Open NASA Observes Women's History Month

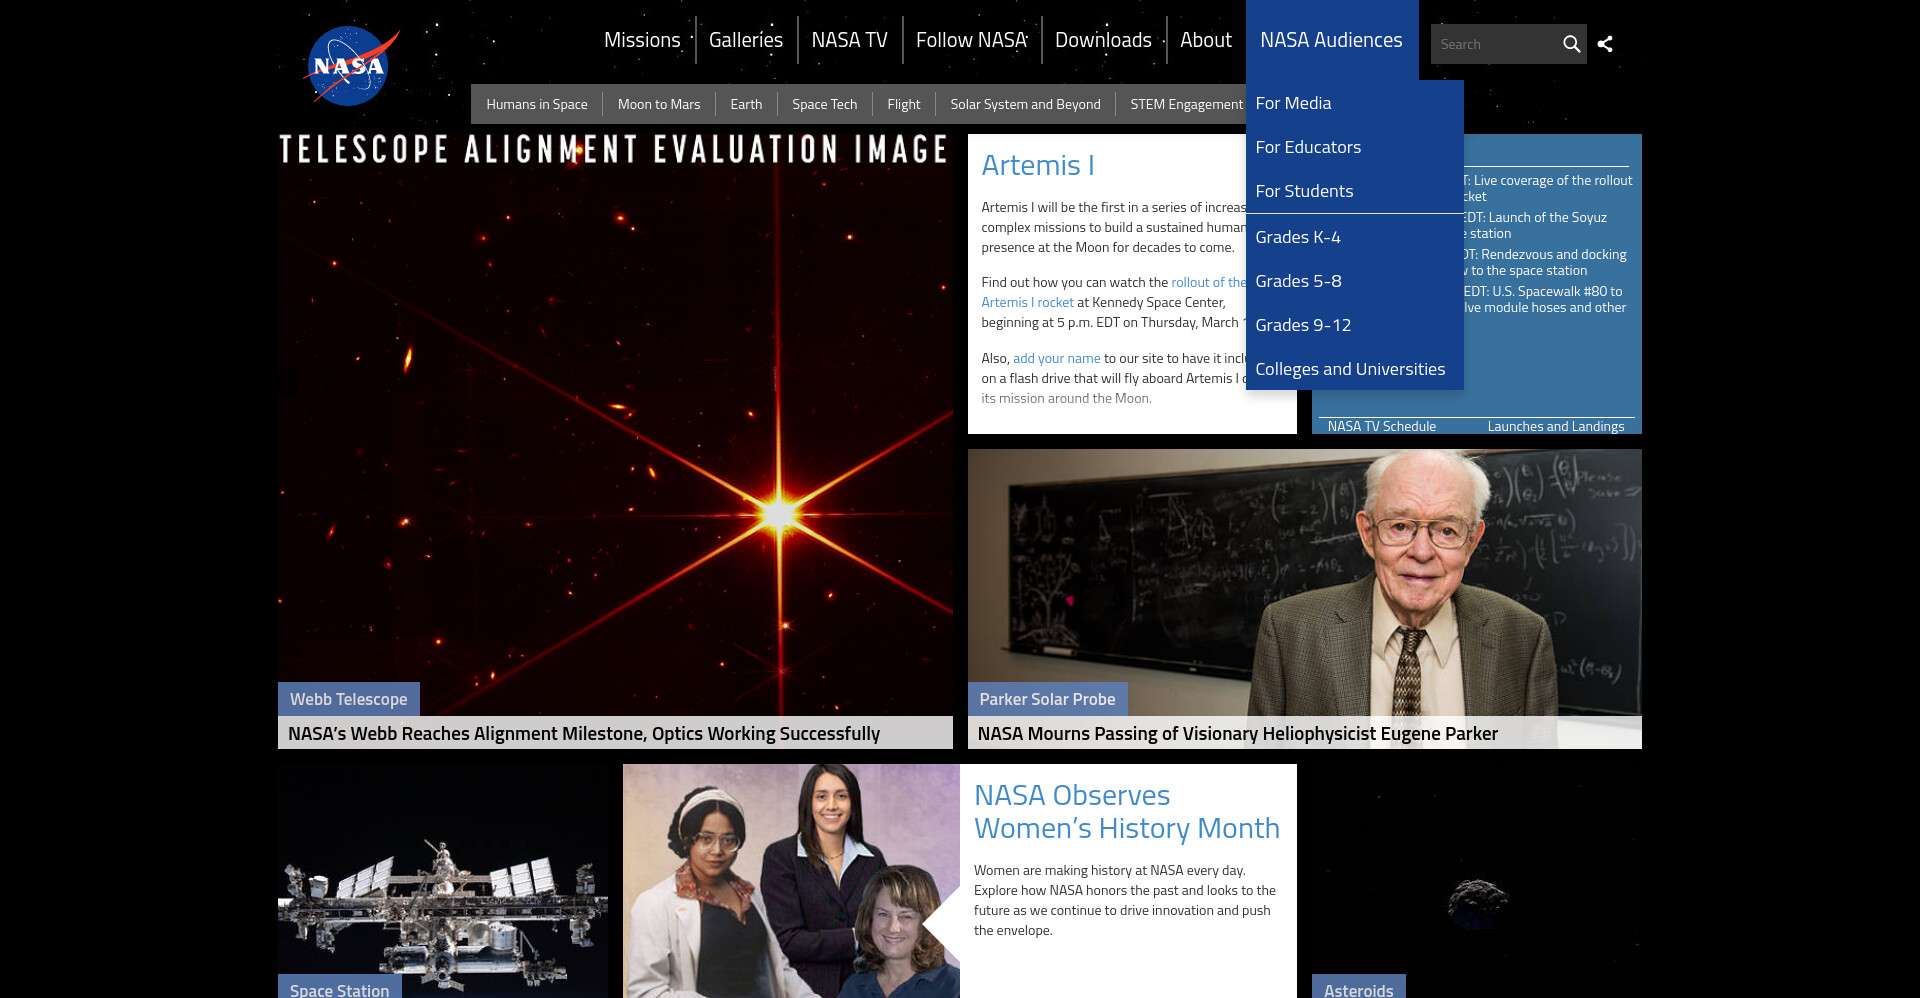pyautogui.click(x=1127, y=811)
